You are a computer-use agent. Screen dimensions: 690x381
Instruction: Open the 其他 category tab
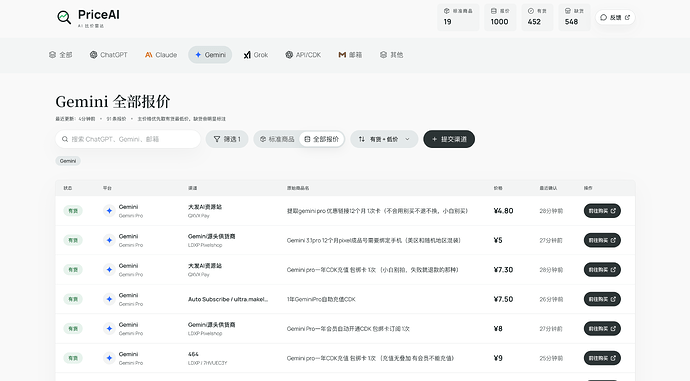(391, 55)
